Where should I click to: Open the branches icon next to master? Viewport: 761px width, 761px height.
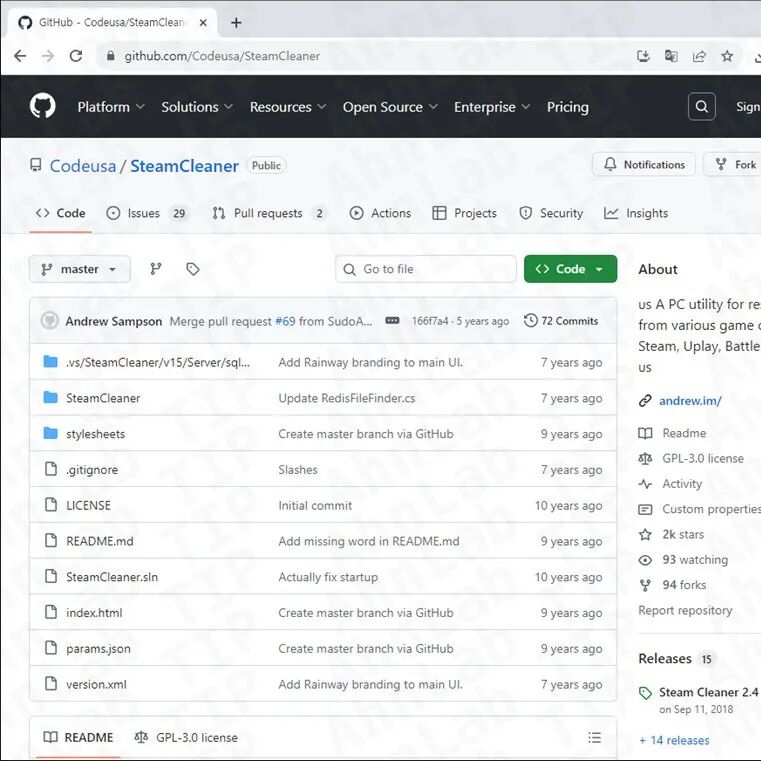click(156, 269)
